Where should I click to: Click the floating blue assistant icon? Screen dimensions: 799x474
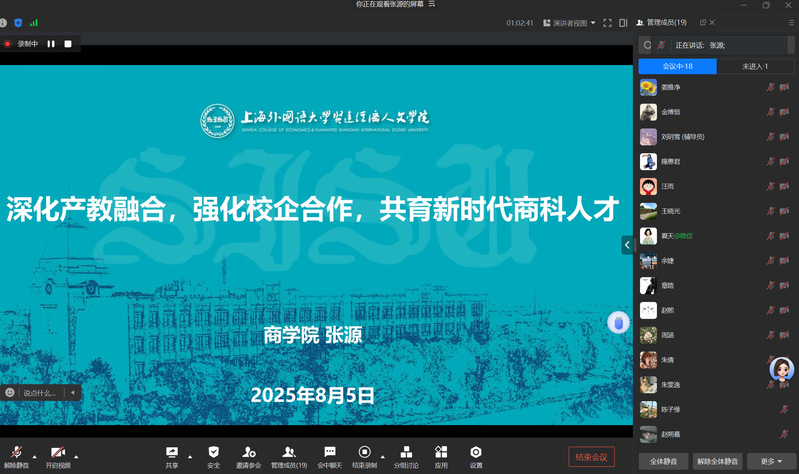click(x=618, y=323)
